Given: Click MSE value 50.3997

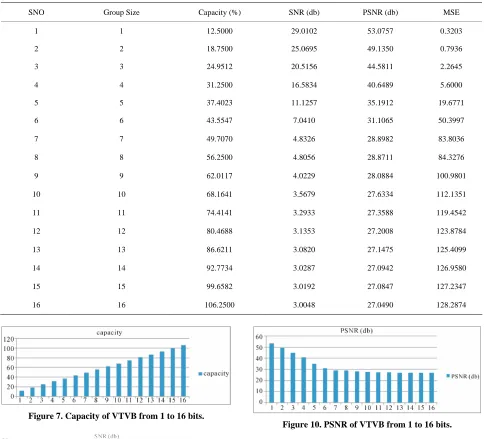Looking at the screenshot, I should click(451, 120).
